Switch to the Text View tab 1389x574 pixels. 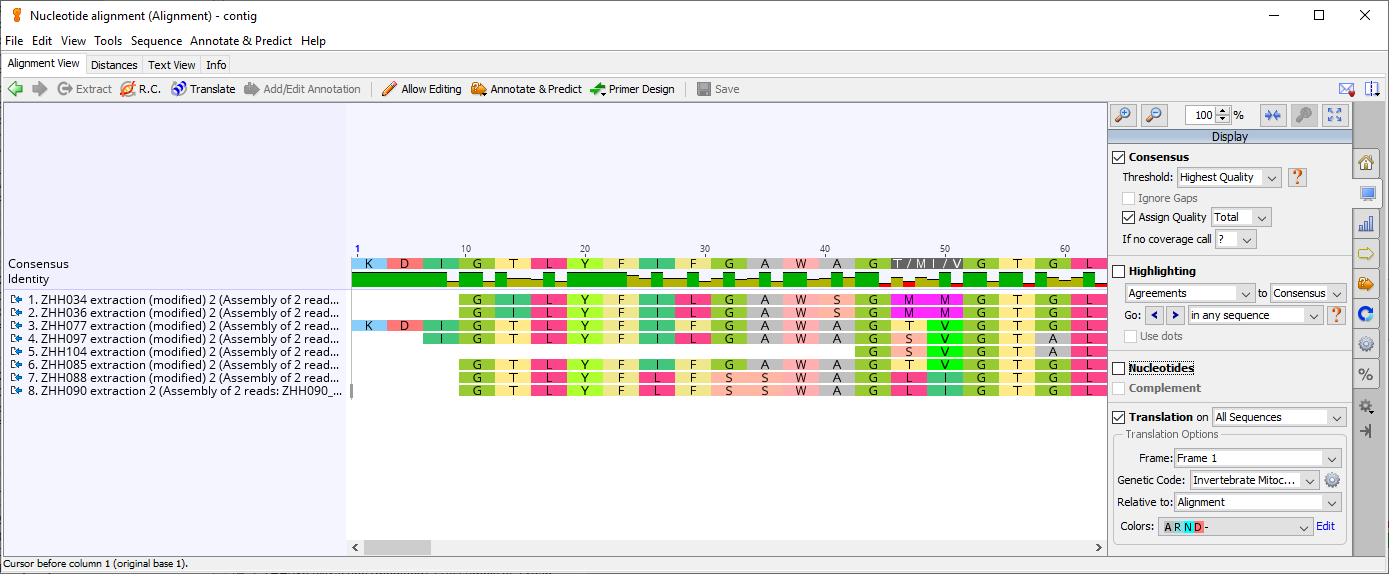pyautogui.click(x=172, y=65)
